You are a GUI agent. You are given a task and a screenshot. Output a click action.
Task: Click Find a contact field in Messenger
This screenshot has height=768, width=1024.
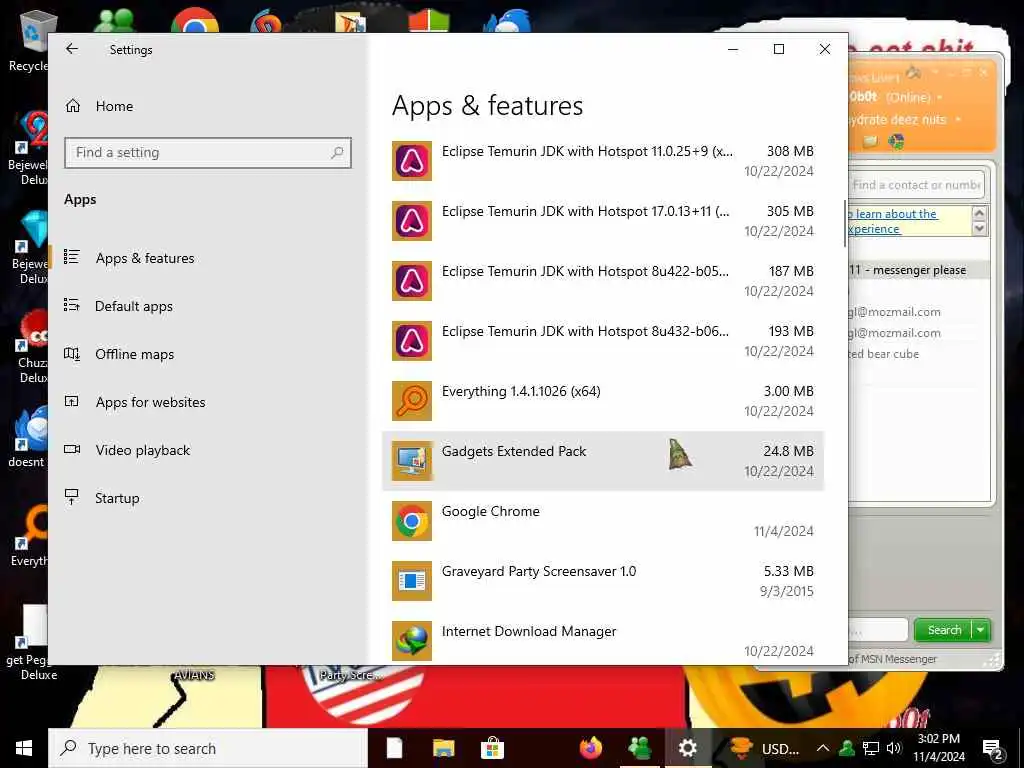click(x=916, y=185)
